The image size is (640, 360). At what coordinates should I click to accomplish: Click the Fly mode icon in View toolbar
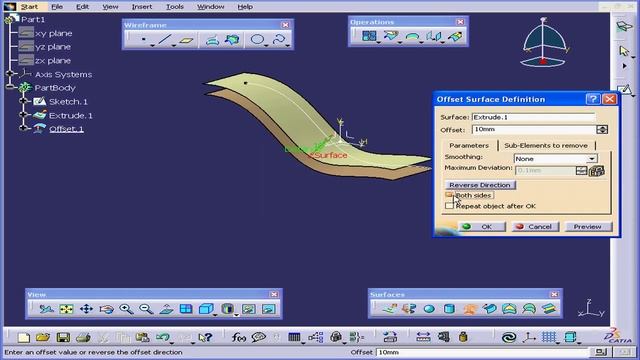click(46, 309)
